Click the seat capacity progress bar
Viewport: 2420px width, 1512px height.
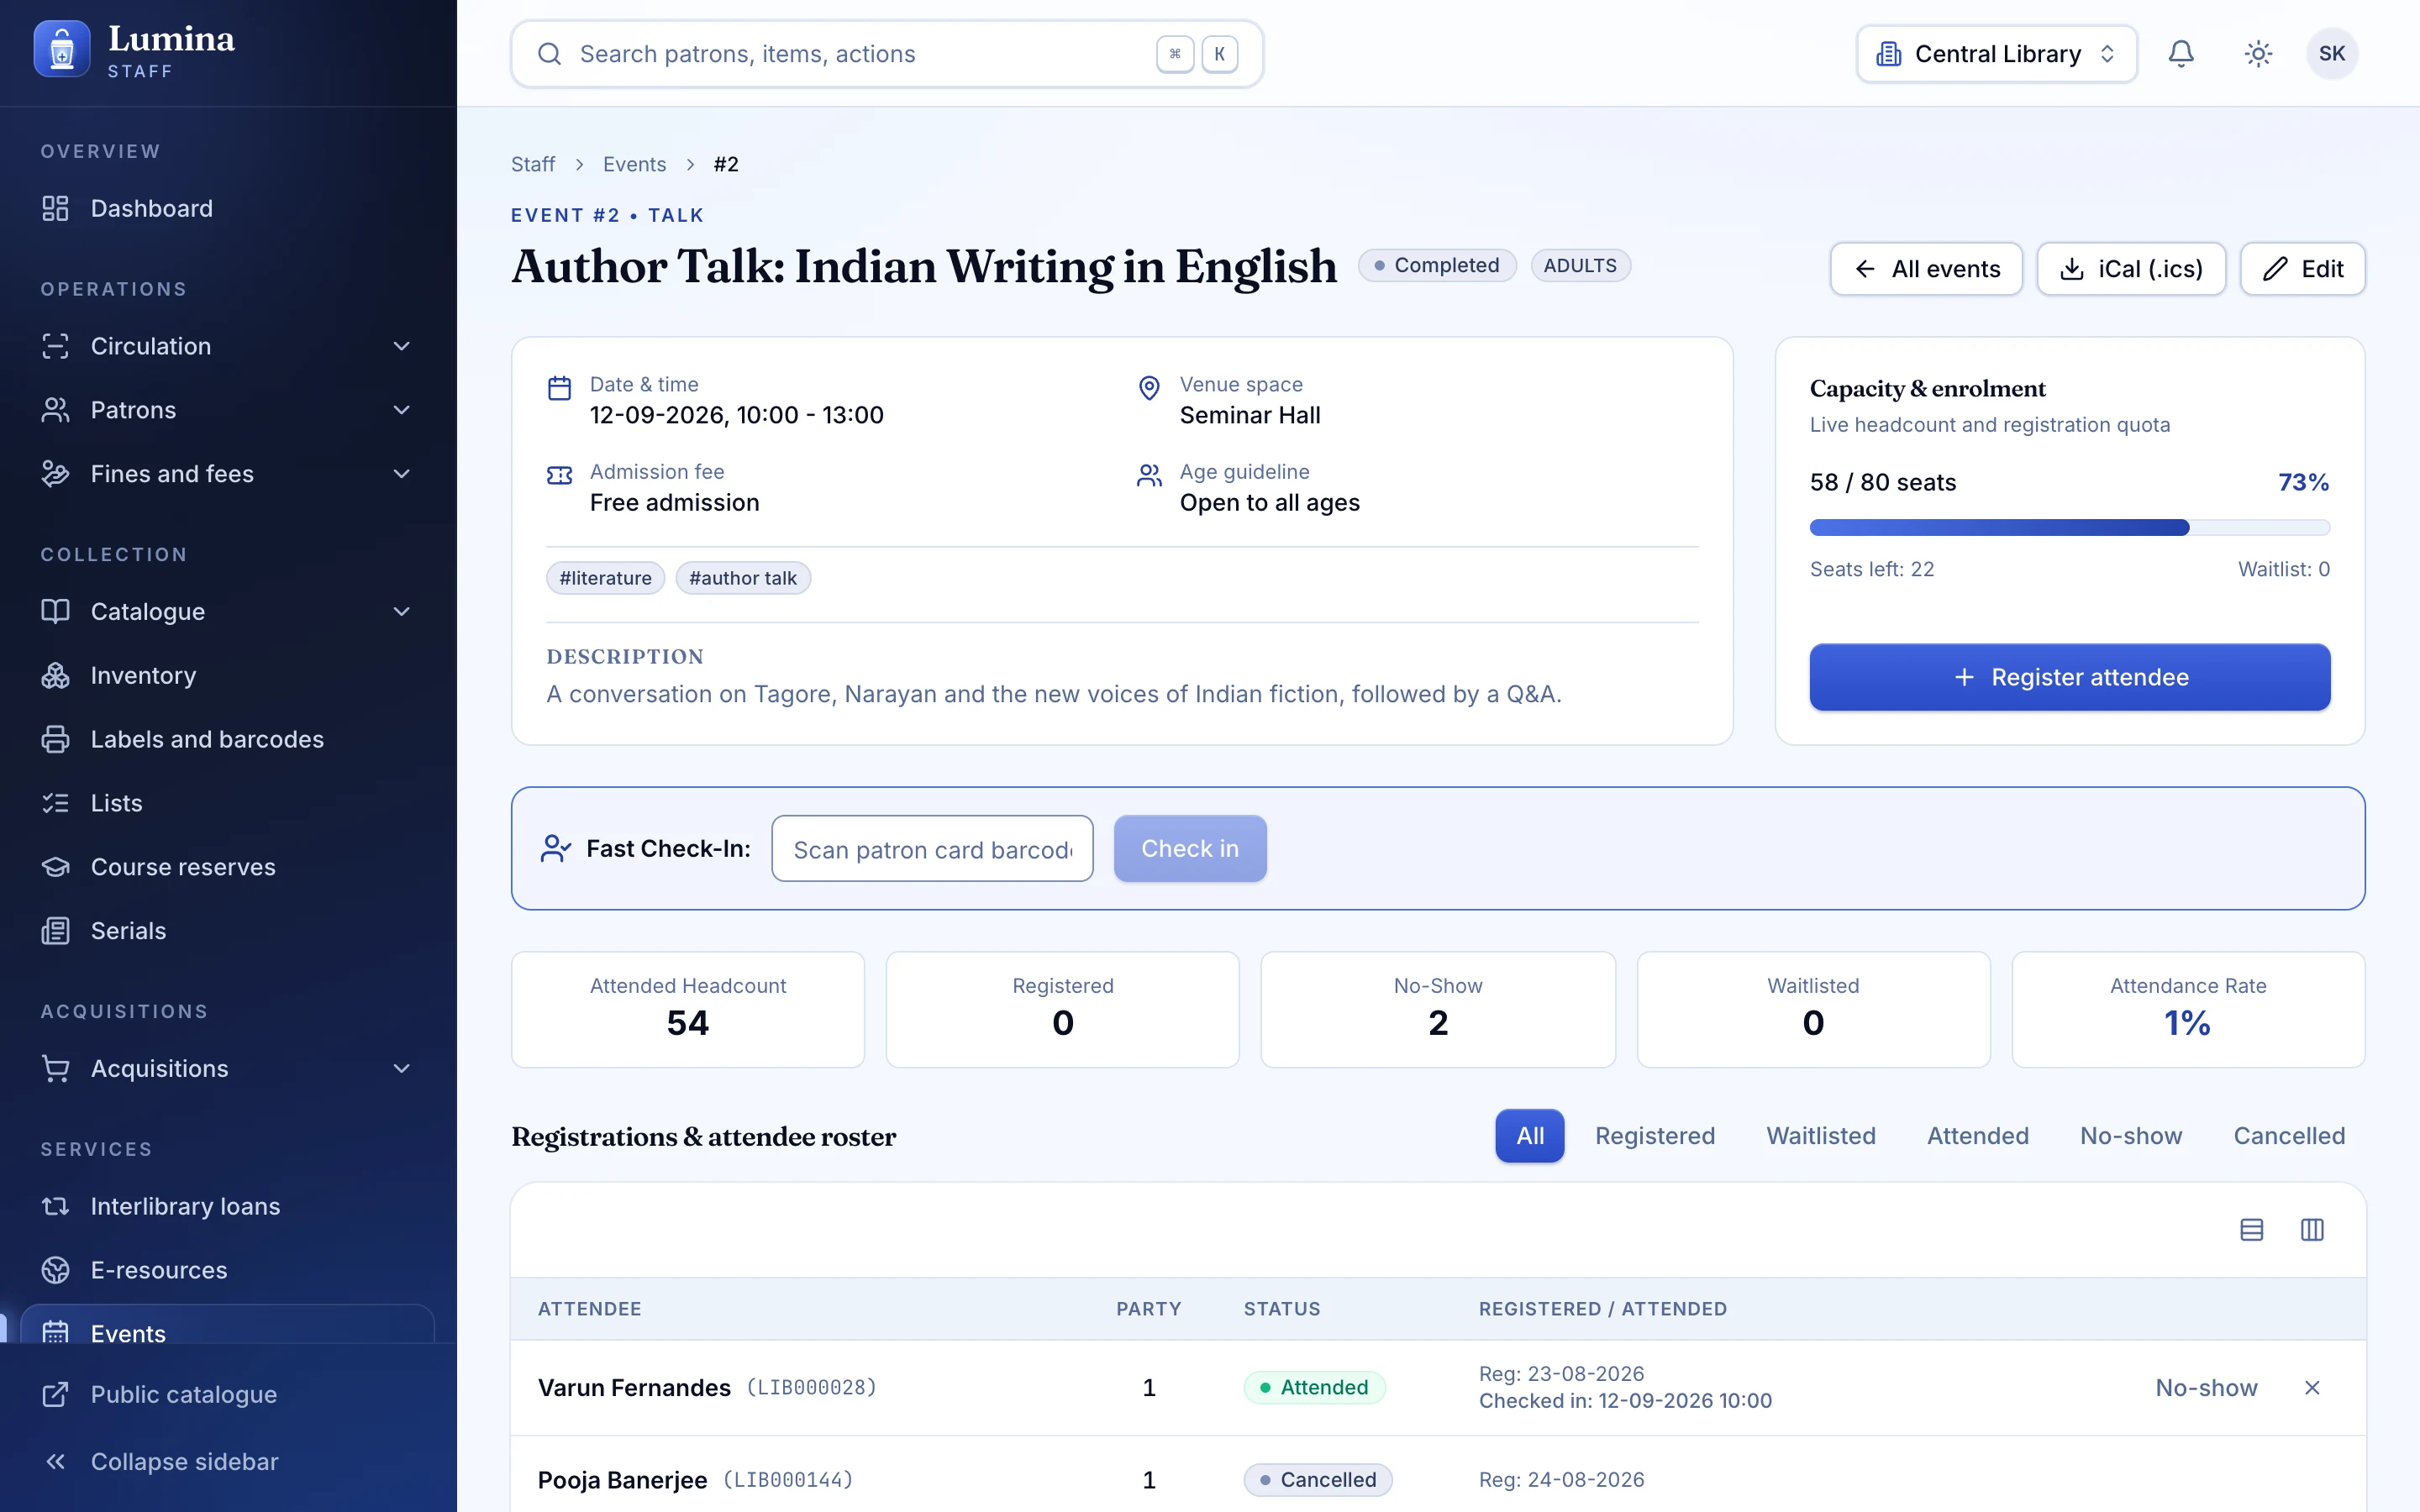point(2070,527)
